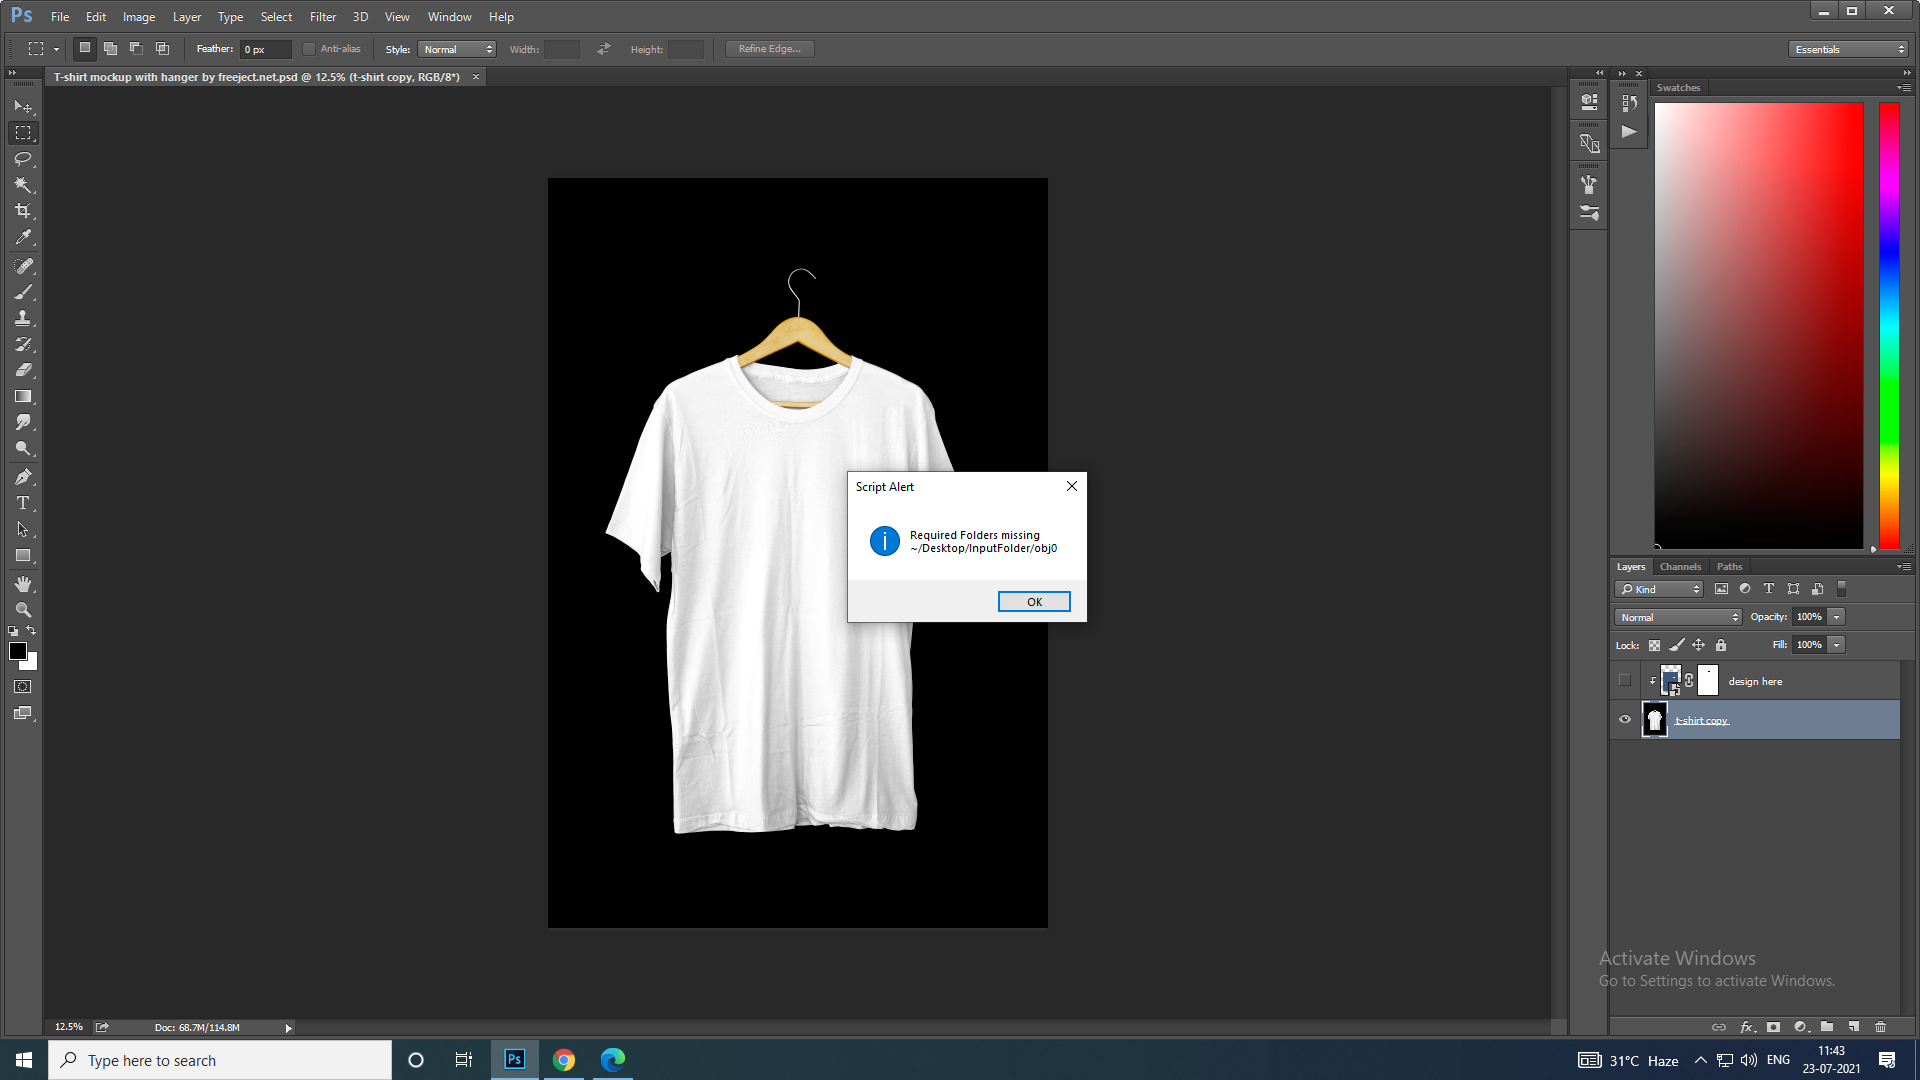Screen dimensions: 1920x1080
Task: Delete the layer using the trash icon
Action: pyautogui.click(x=1880, y=1027)
